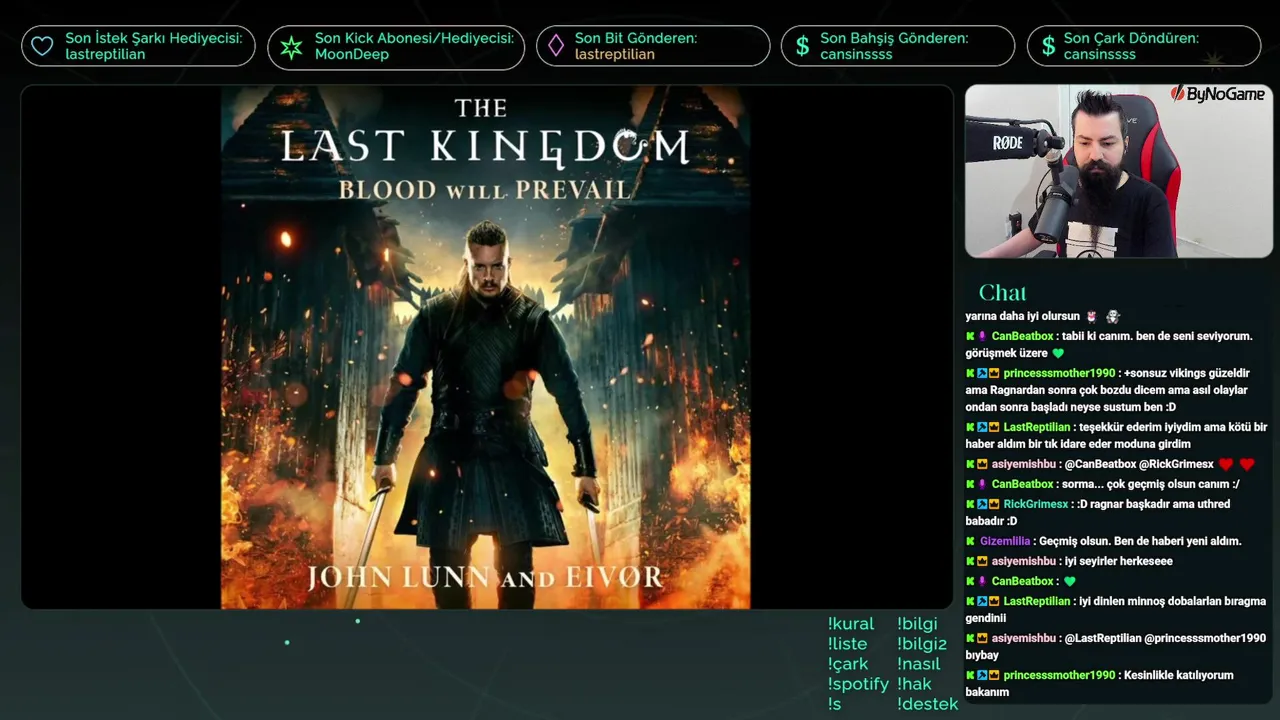Click the streamer webcam feed
Image resolution: width=1280 pixels, height=720 pixels.
click(x=1119, y=171)
